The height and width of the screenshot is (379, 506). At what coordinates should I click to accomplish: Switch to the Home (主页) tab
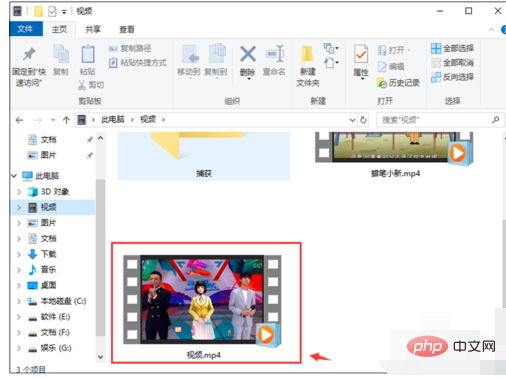click(x=59, y=29)
